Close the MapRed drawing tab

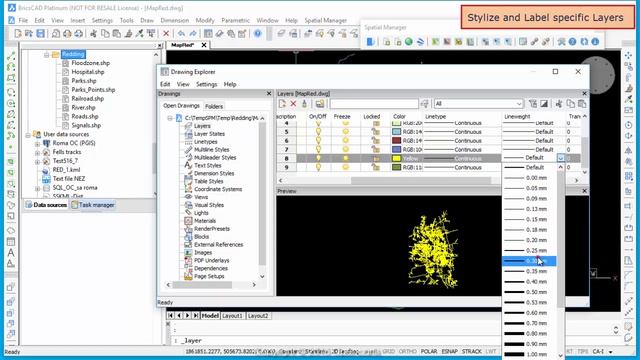tap(204, 45)
